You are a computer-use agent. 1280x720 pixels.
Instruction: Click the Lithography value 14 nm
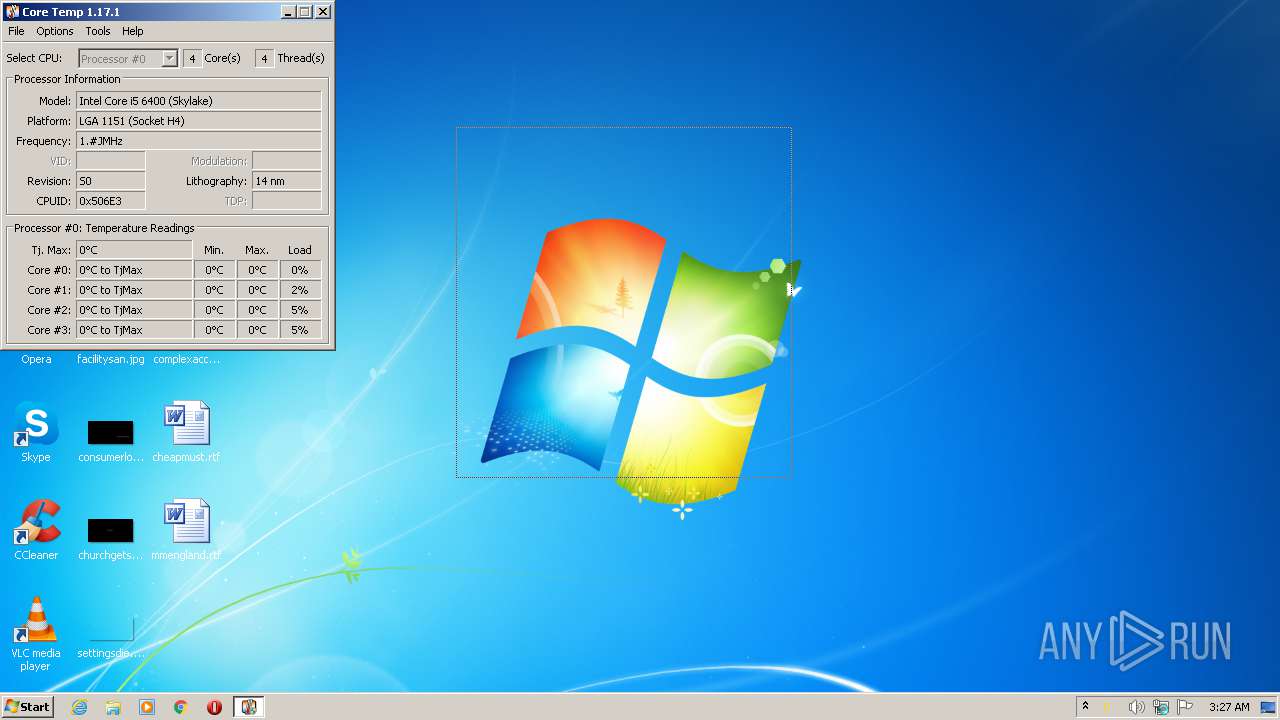(x=287, y=181)
